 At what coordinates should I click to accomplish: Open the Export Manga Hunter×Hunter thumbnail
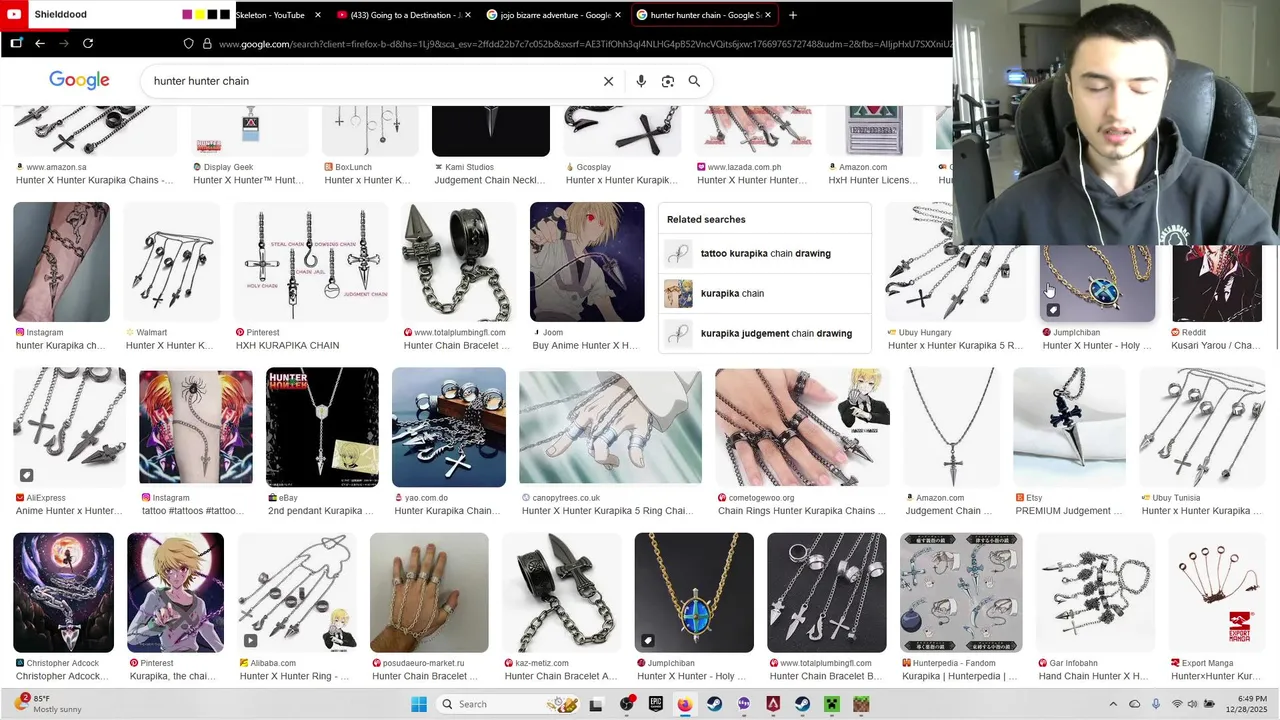(x=1217, y=593)
